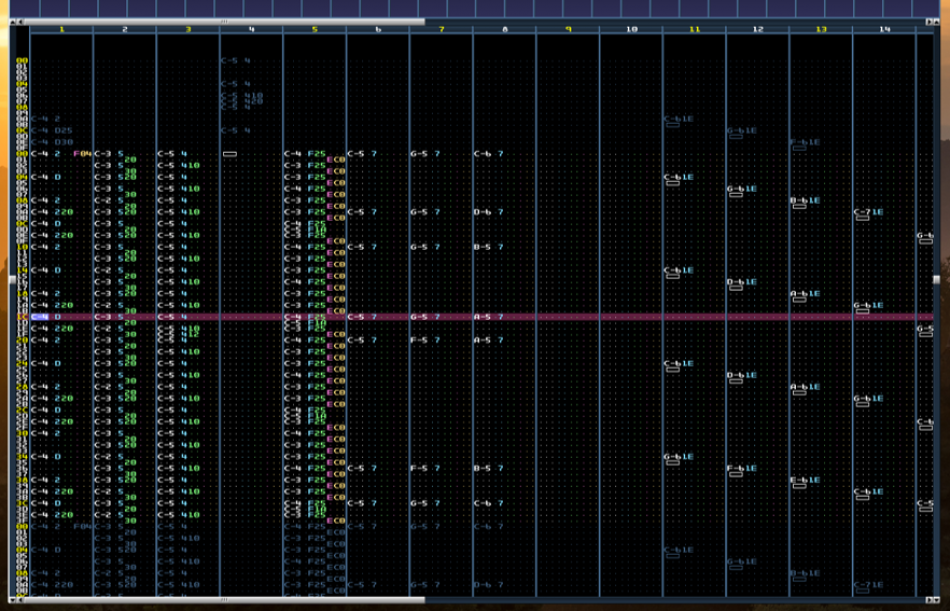Viewport: 950px width, 611px height.
Task: Click the C-5 note on highlighted row
Action: 356,317
